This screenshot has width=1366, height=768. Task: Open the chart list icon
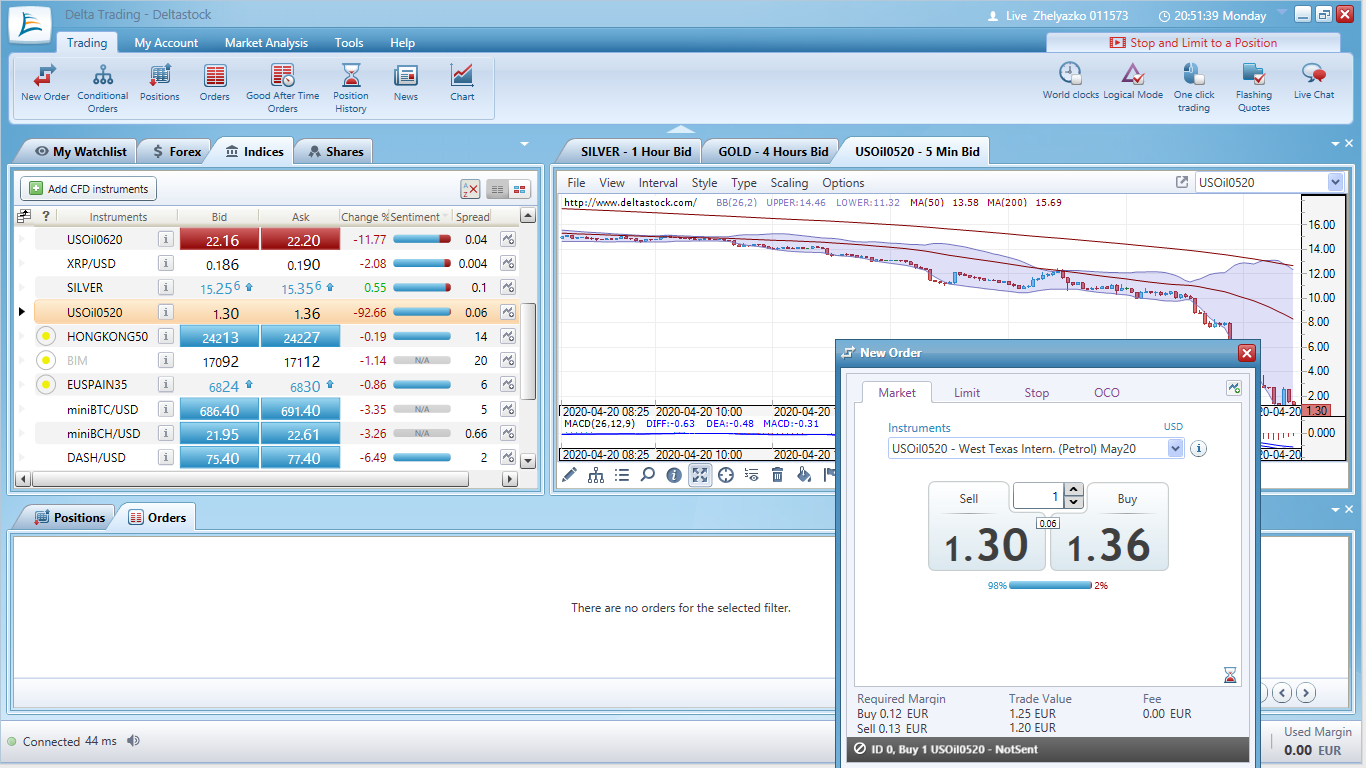click(x=621, y=475)
